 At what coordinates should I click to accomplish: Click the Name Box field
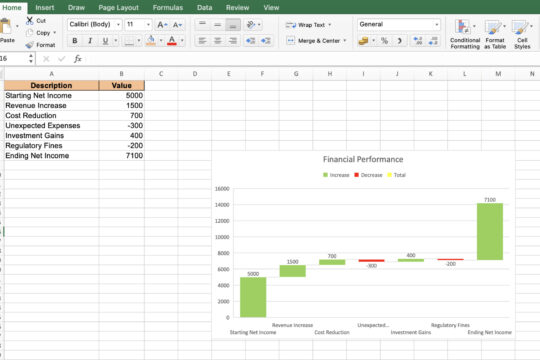pos(13,59)
